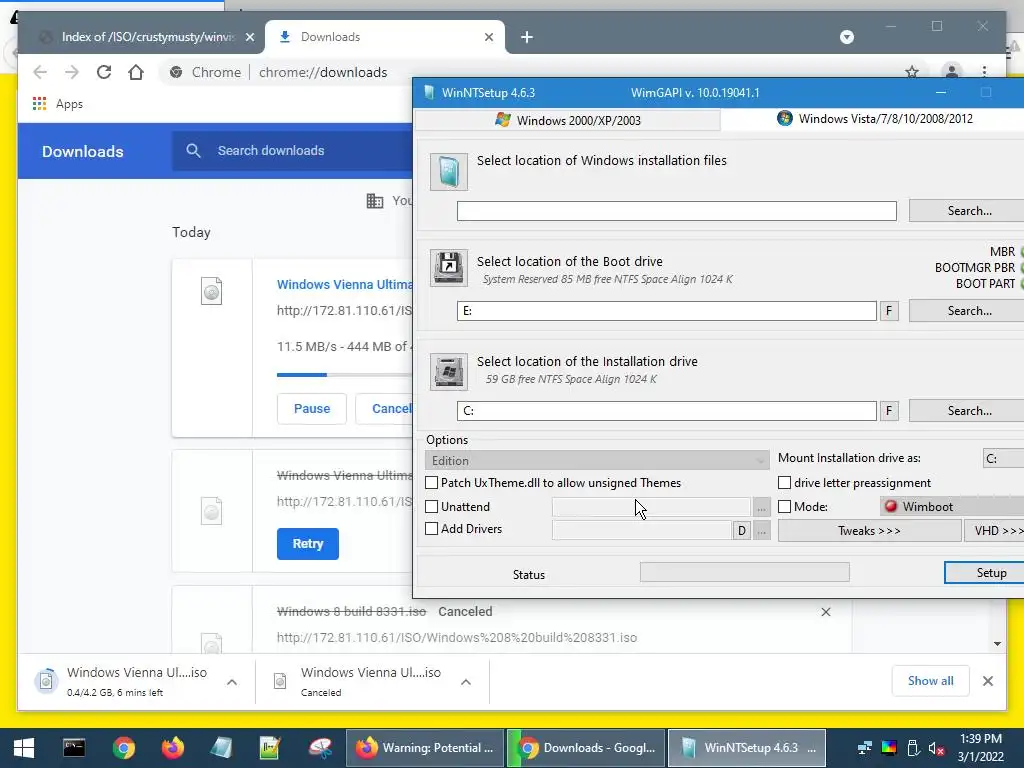Switch to WinNTSetup 4.6.3 taskbar window
Image resolution: width=1024 pixels, height=768 pixels.
(747, 748)
